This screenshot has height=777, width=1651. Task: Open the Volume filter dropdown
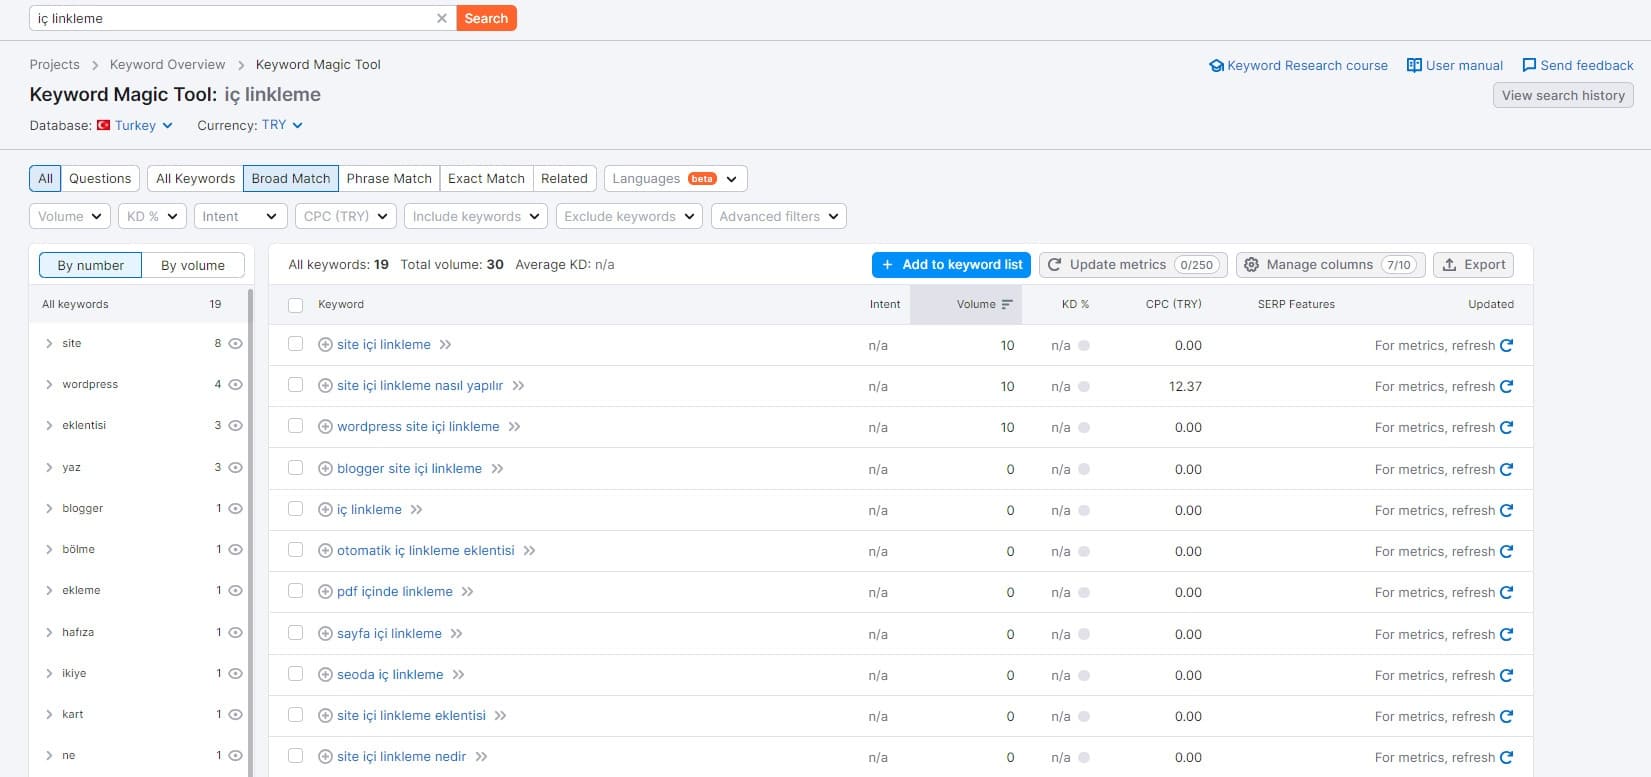pyautogui.click(x=69, y=216)
